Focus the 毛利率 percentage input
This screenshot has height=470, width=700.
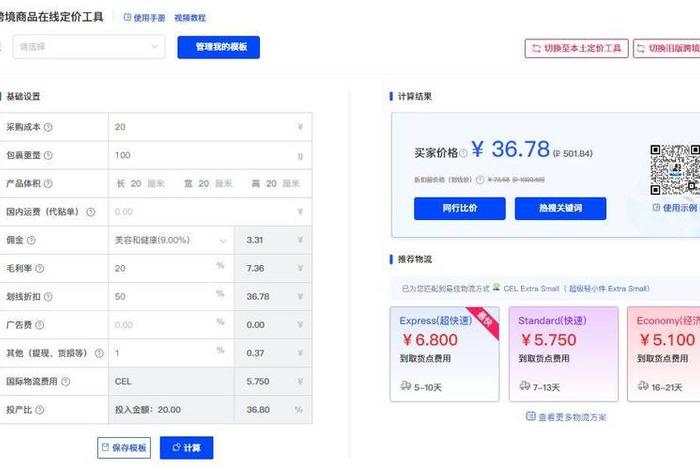point(171,268)
